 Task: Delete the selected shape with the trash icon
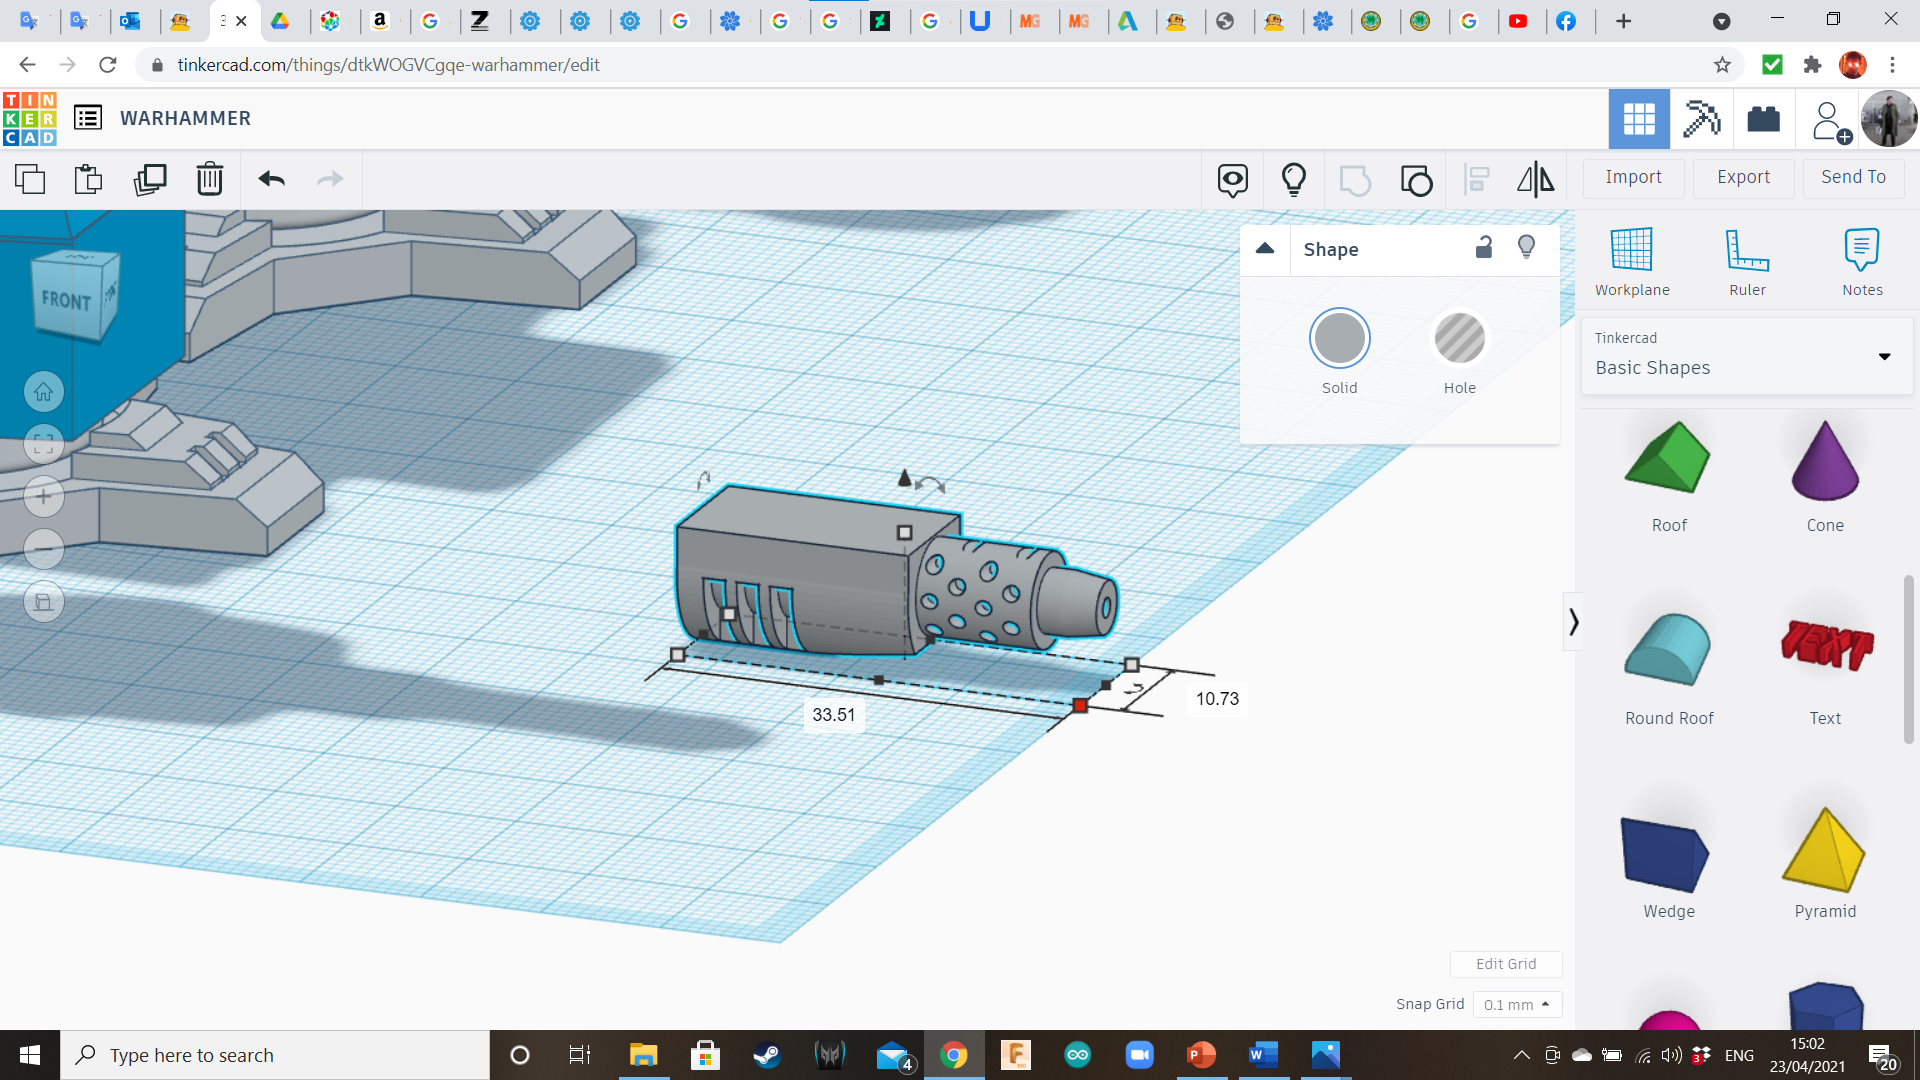coord(209,180)
